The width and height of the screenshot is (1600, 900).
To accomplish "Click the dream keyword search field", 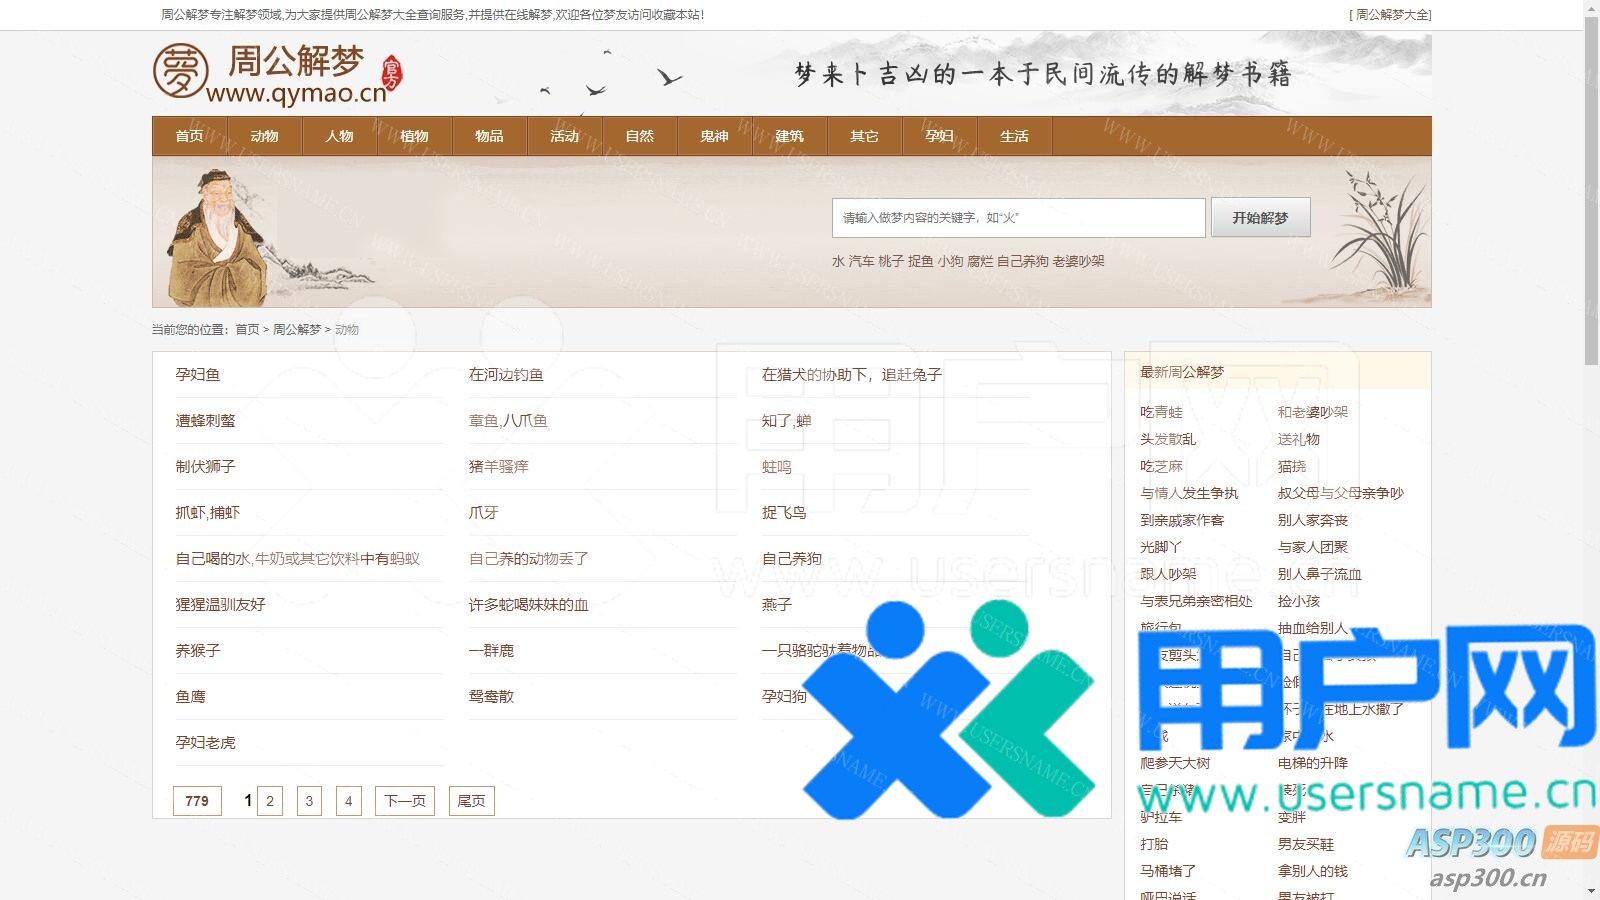I will [1017, 218].
